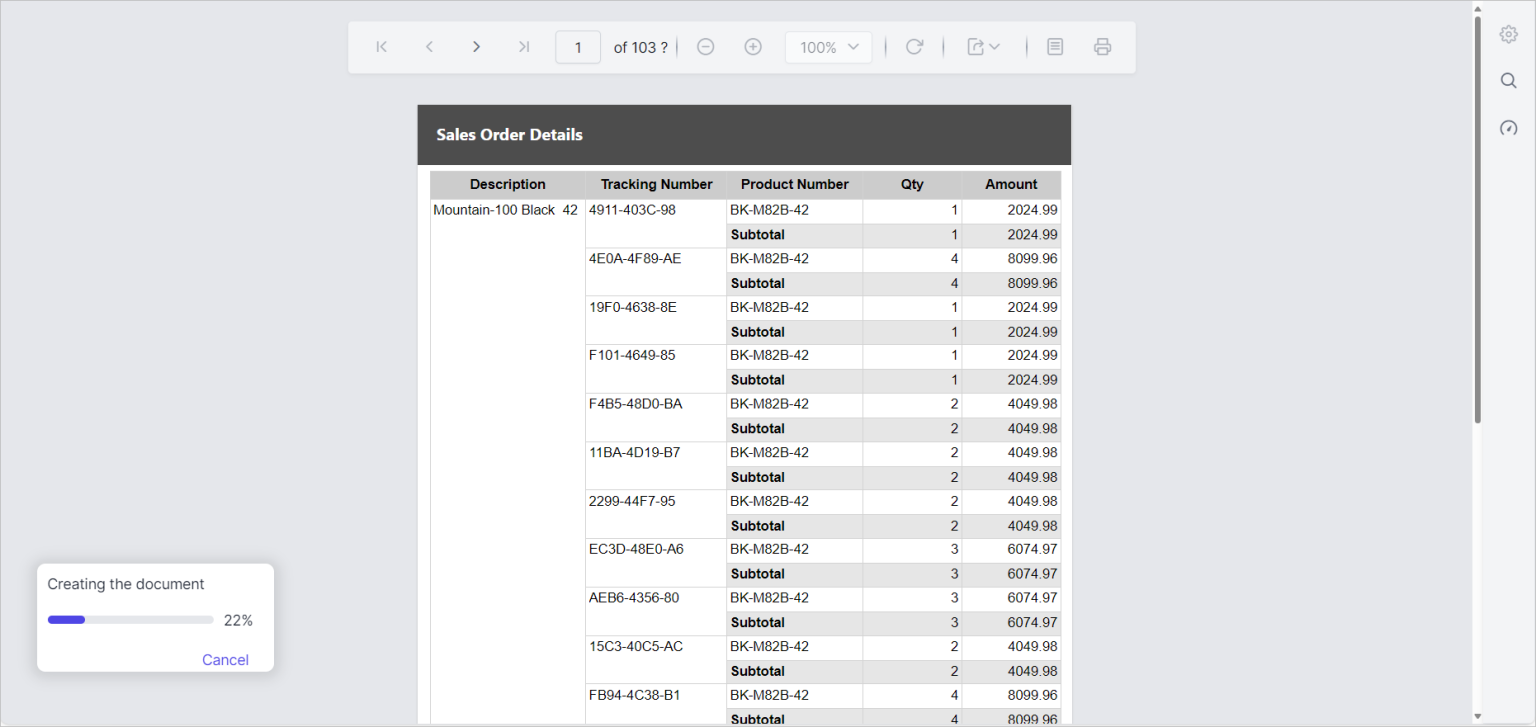Click the 'Amount' column header
1536x727 pixels.
click(x=1011, y=185)
